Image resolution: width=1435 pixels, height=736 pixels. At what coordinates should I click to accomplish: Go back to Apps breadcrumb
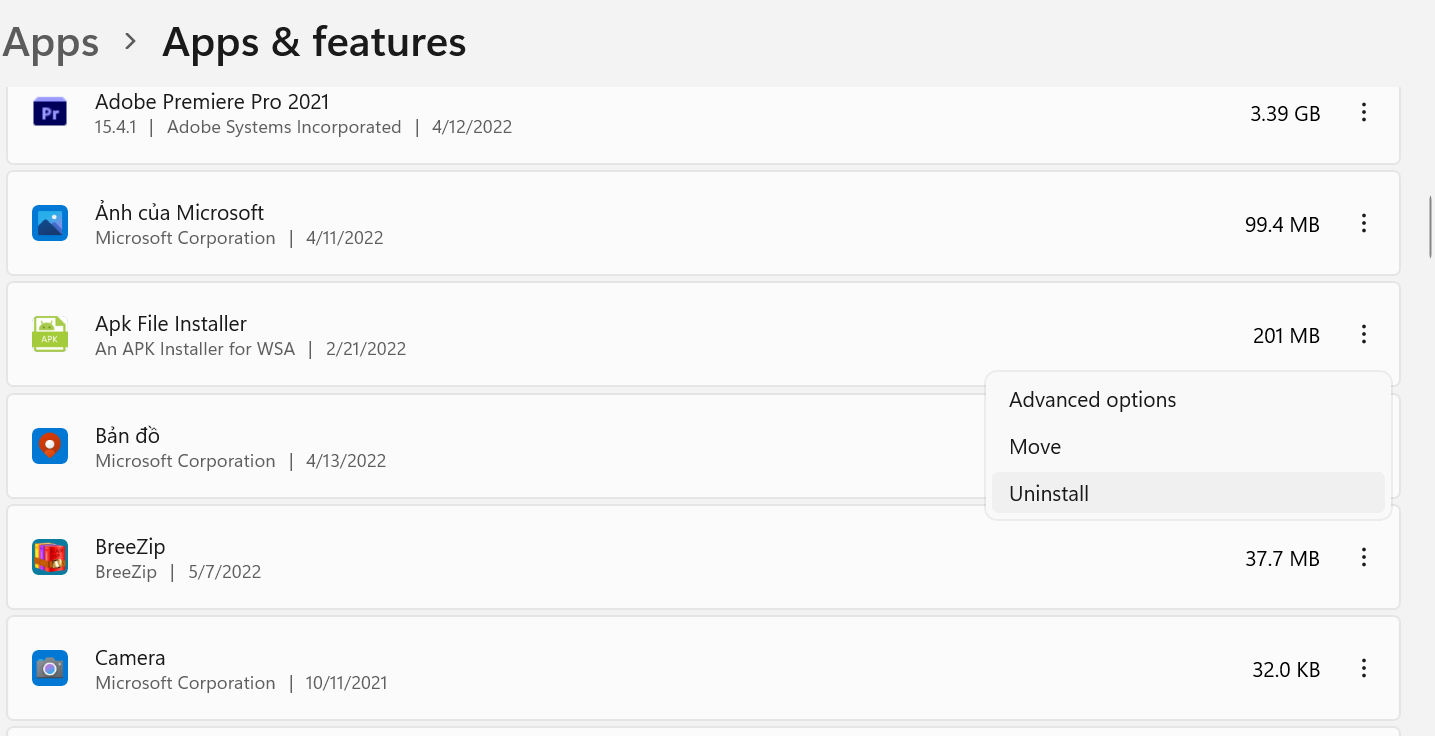50,42
